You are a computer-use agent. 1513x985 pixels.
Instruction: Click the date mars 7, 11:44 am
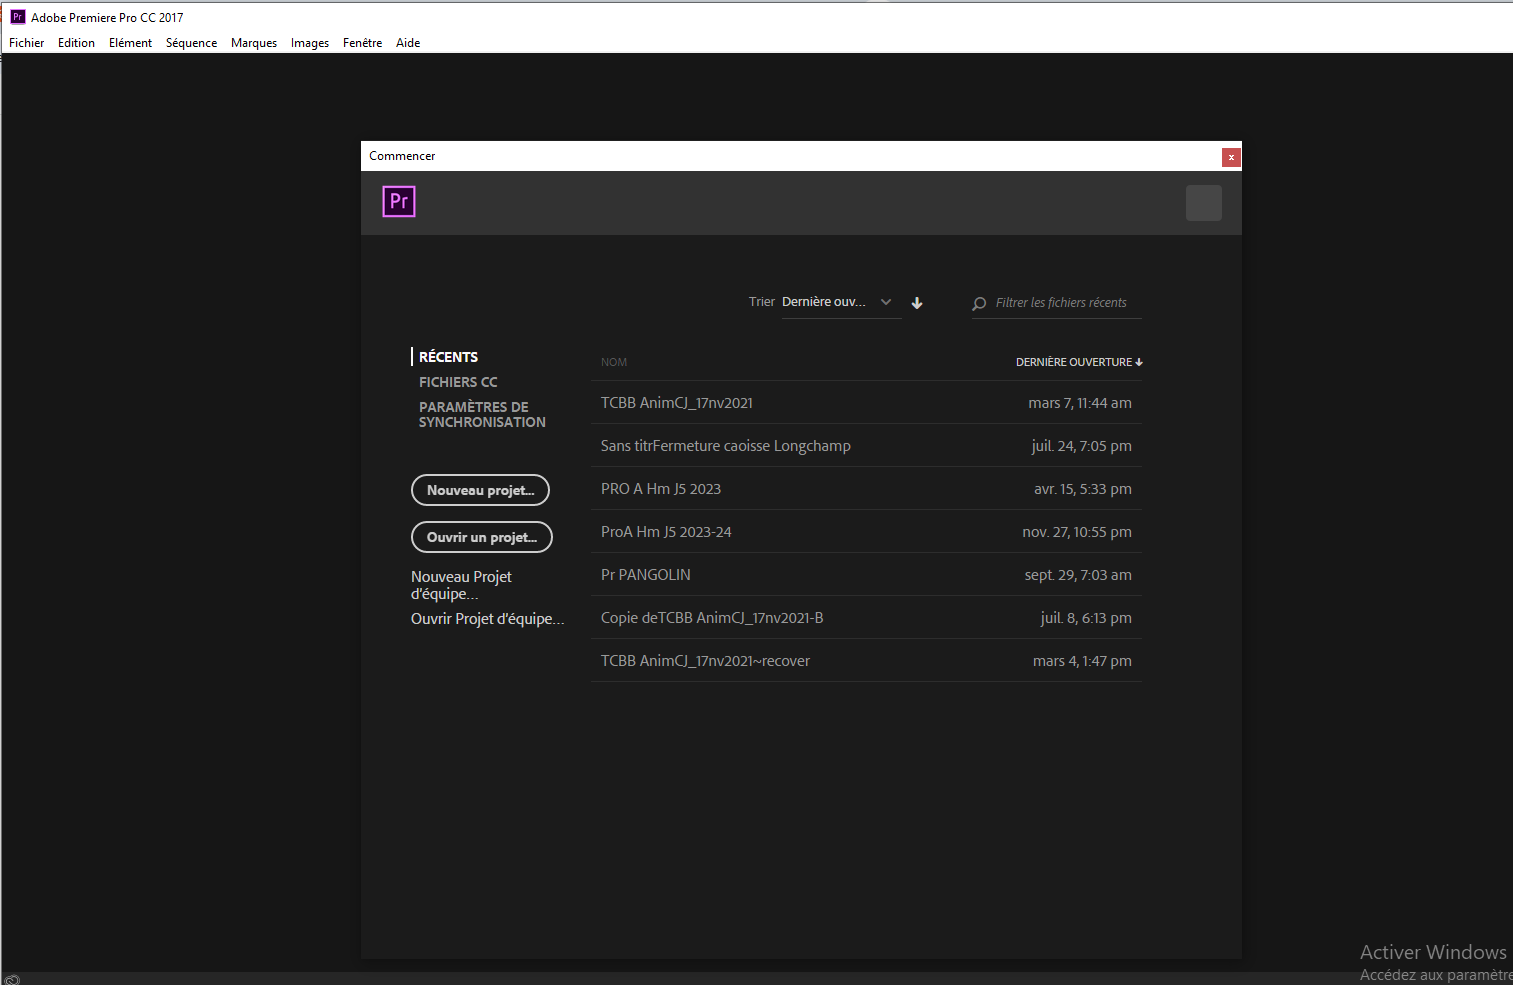tap(1080, 403)
